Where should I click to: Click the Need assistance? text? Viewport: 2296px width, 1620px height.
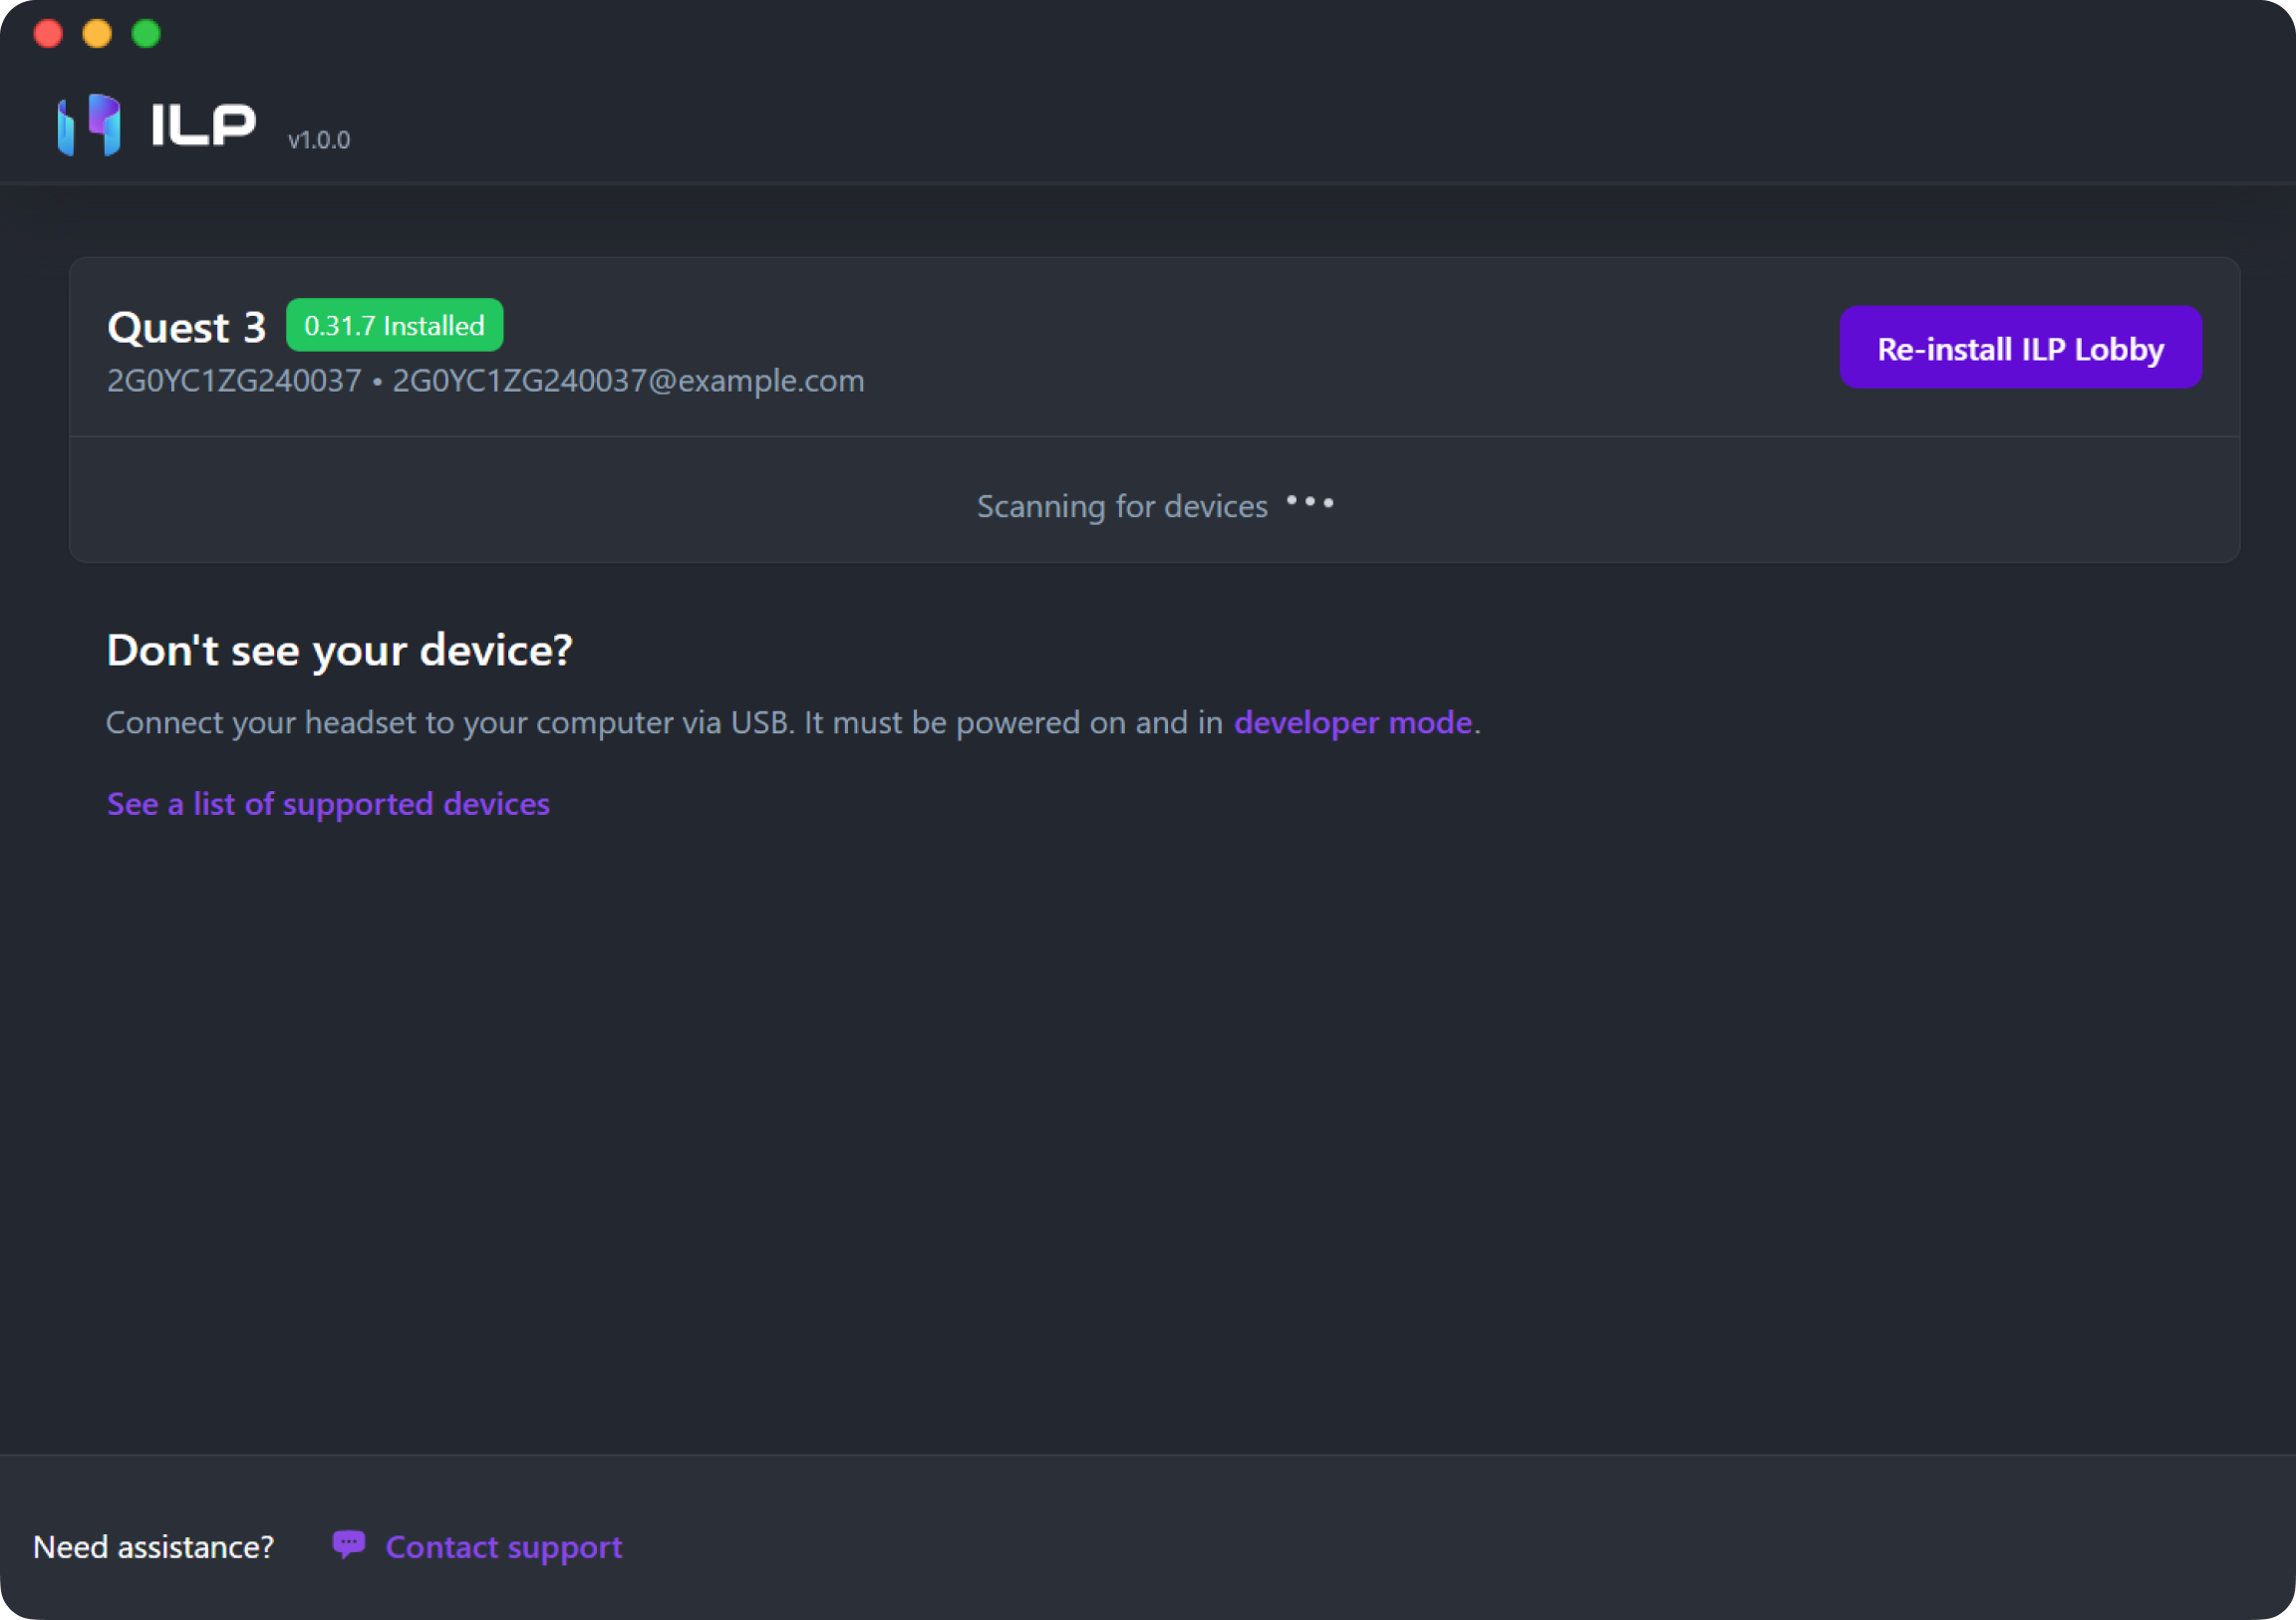tap(153, 1547)
